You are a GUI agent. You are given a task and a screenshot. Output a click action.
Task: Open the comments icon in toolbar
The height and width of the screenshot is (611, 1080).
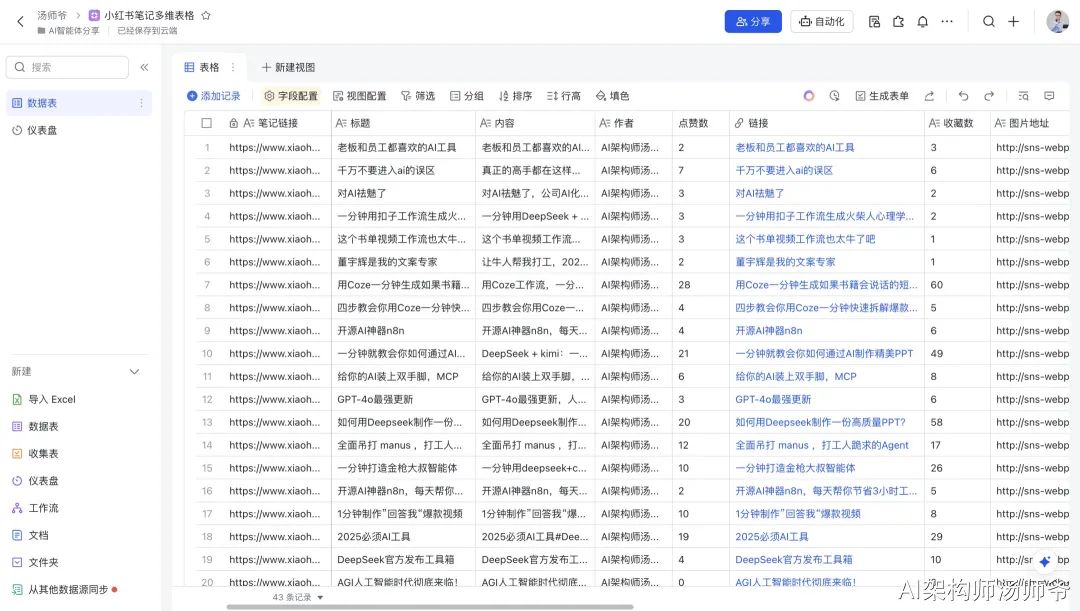coord(1049,96)
